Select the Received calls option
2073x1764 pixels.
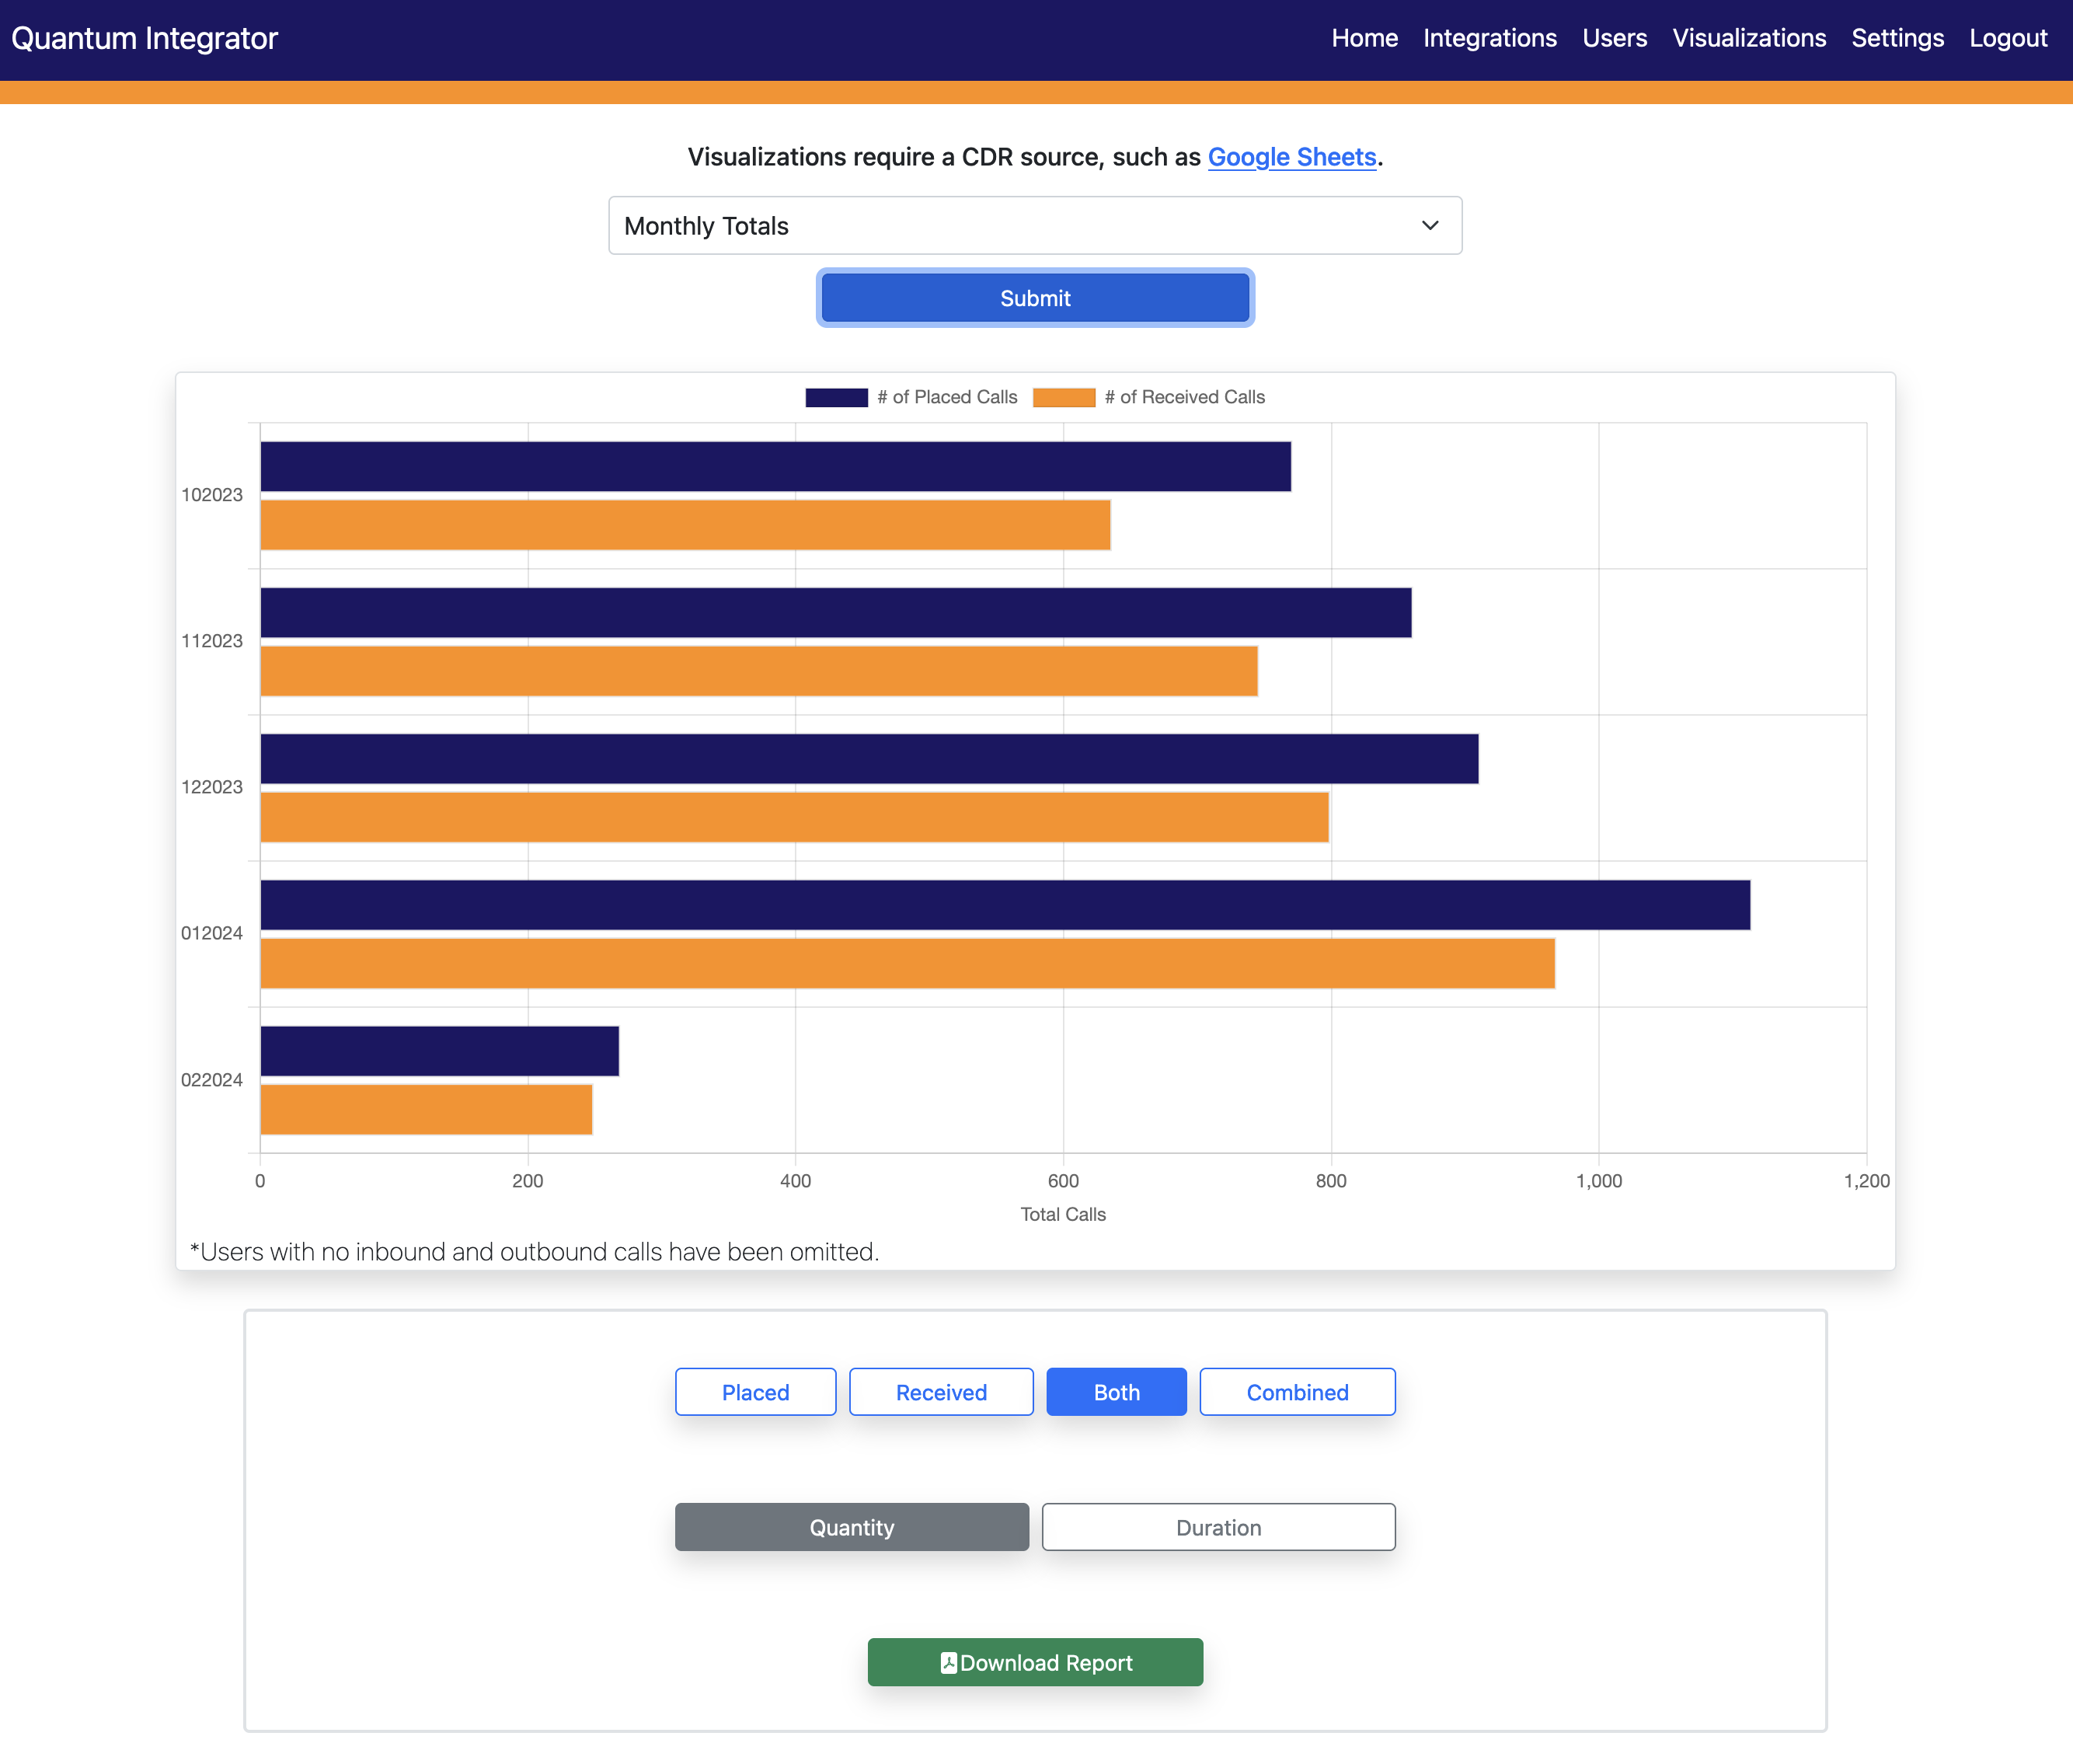click(940, 1392)
